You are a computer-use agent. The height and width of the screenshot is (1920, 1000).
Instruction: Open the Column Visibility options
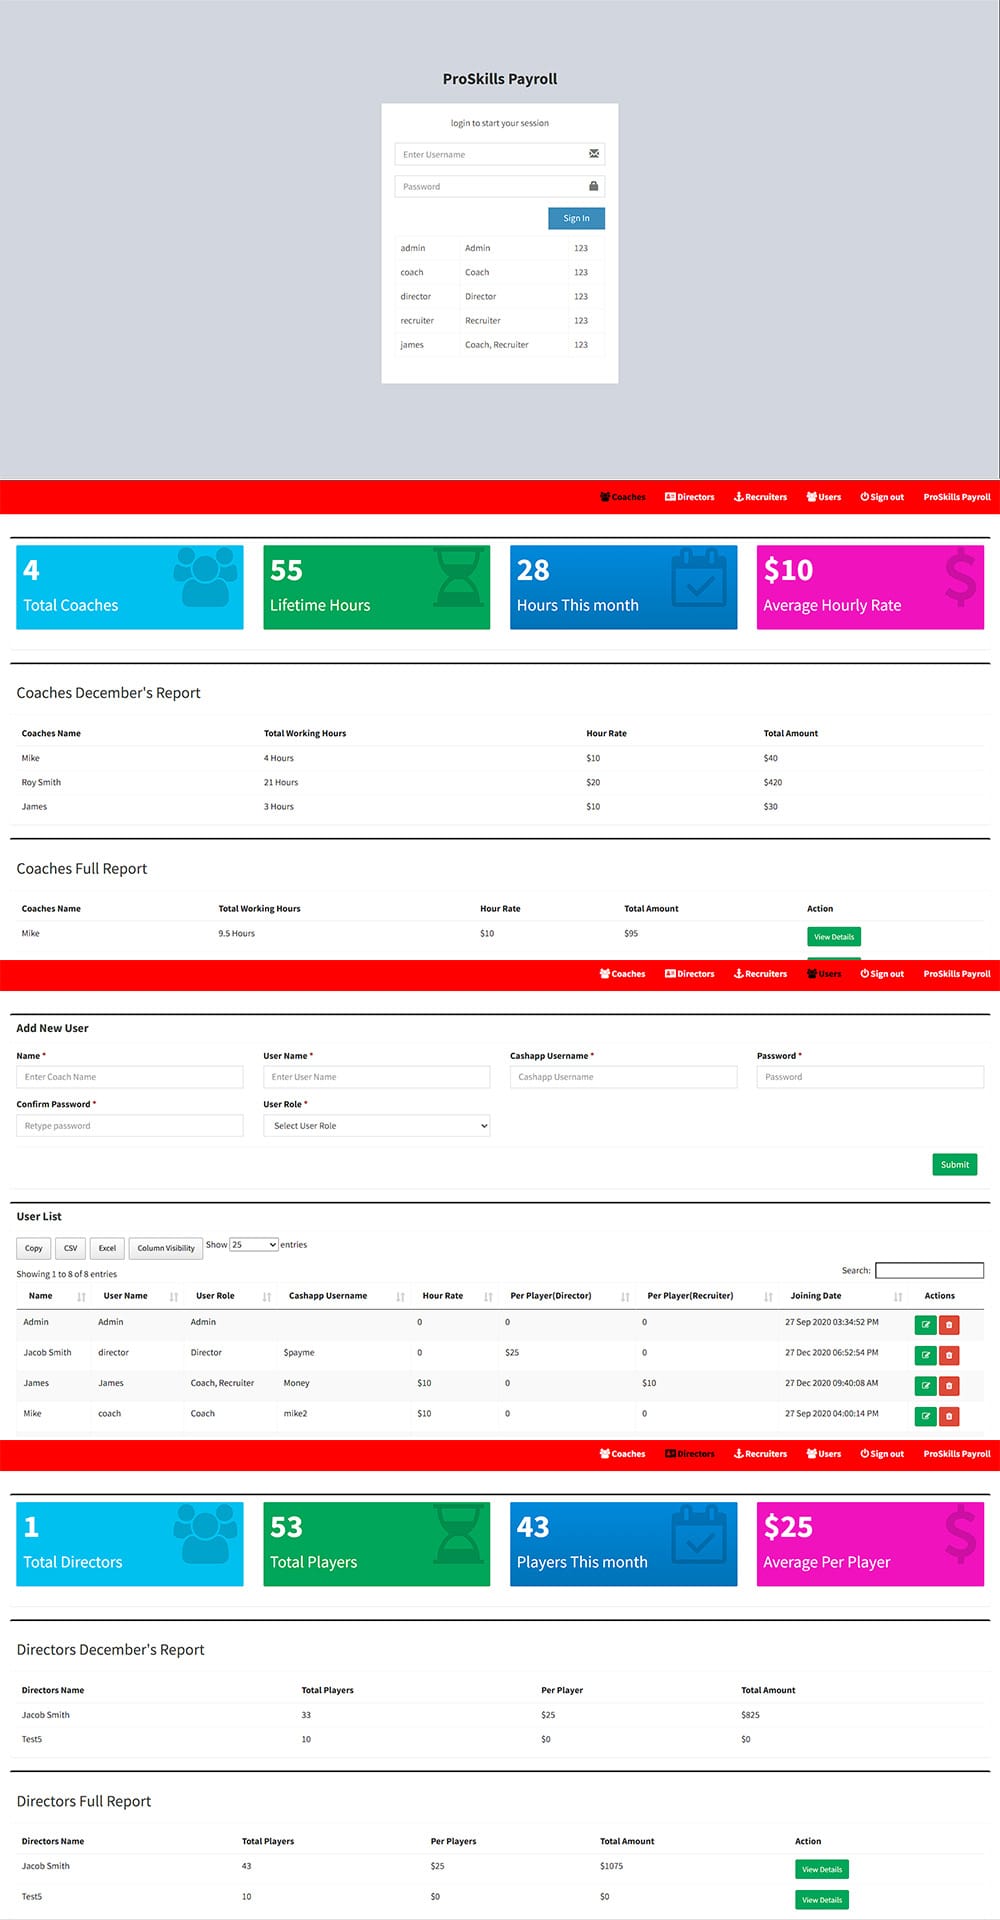(x=166, y=1248)
